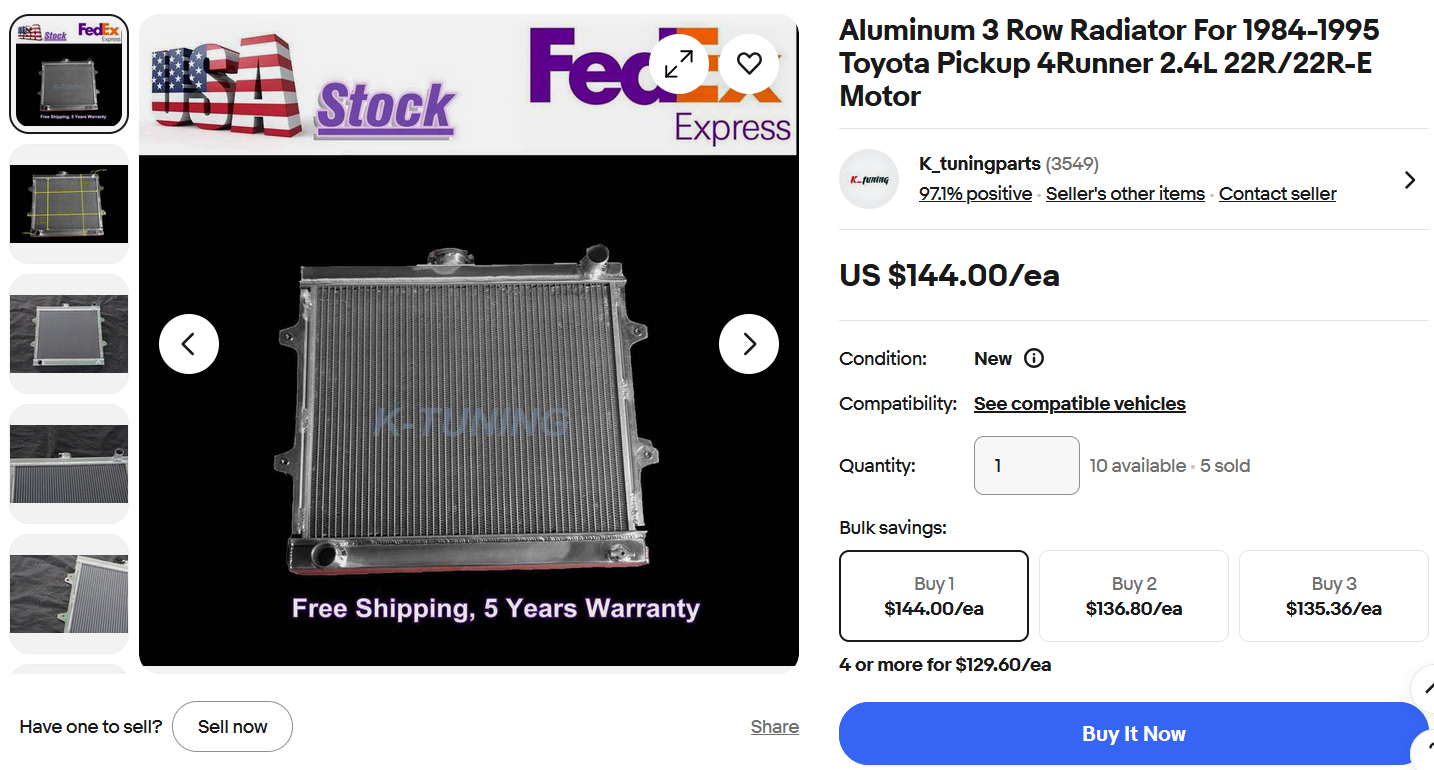
Task: Click the Sell now button
Action: point(232,727)
